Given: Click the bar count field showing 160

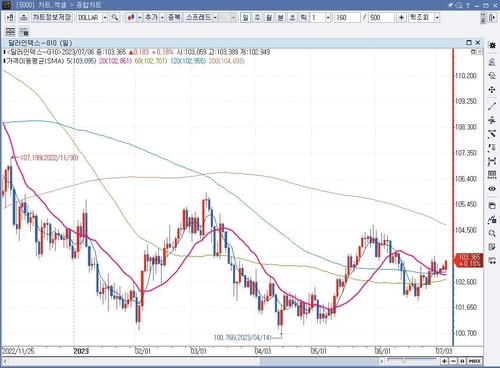Looking at the screenshot, I should 347,17.
